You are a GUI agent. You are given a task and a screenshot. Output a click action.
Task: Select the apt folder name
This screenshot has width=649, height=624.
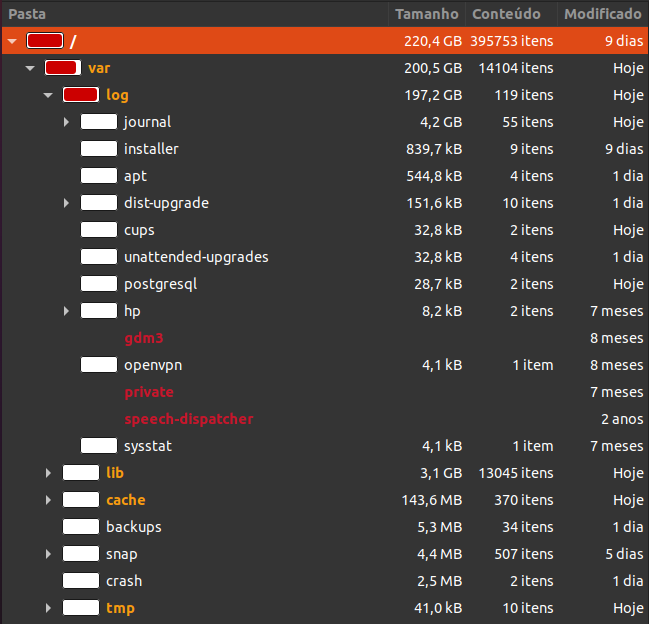click(135, 176)
